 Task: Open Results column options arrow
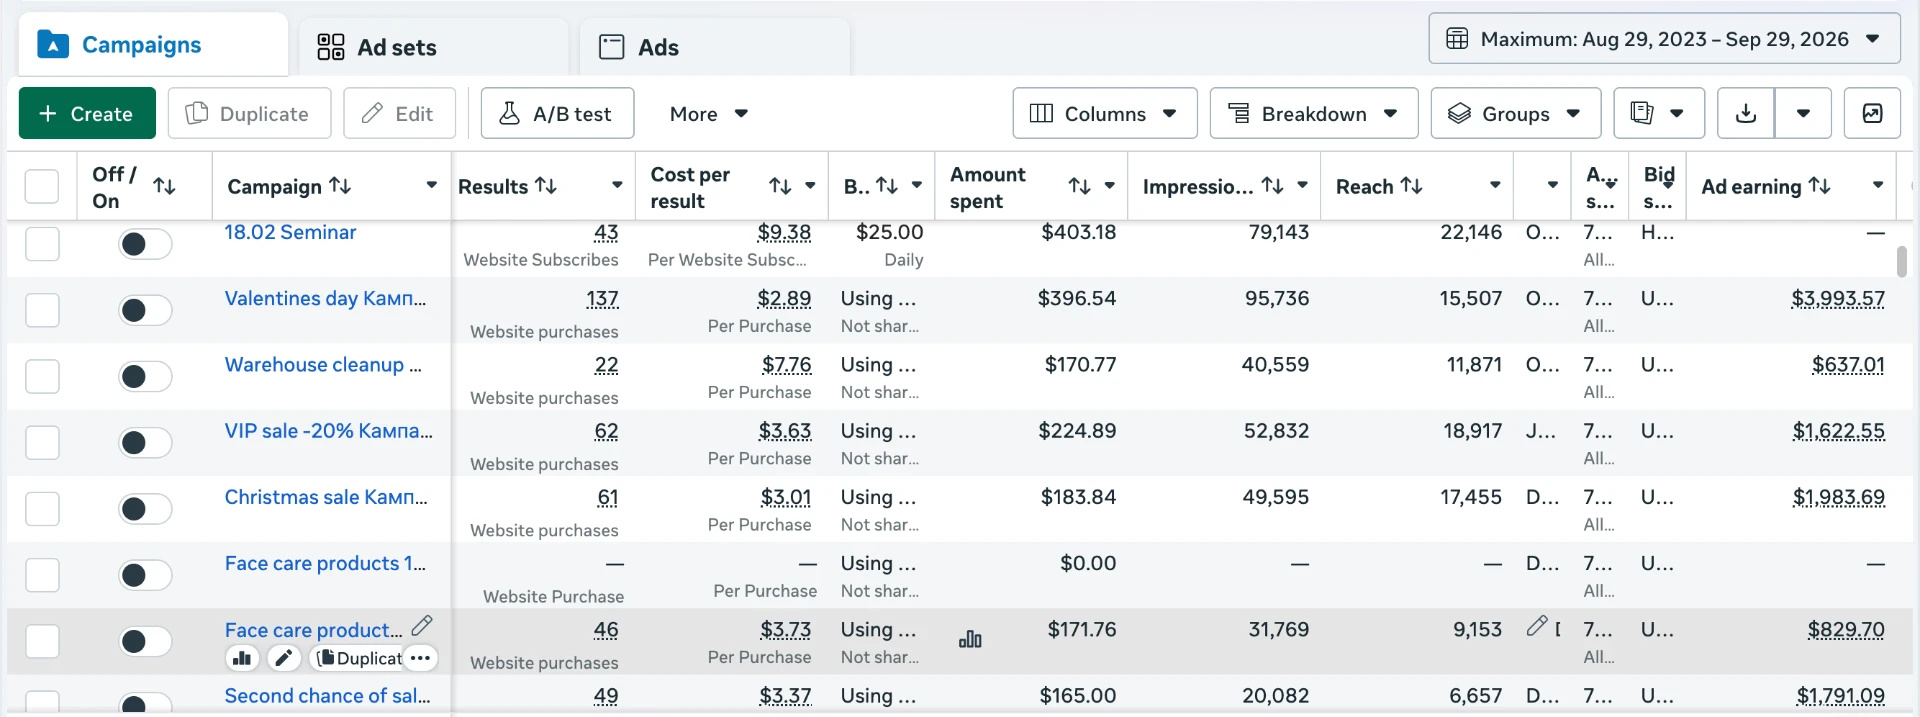coord(617,185)
